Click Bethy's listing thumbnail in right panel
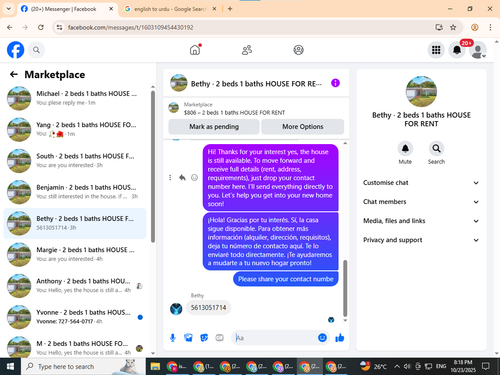 point(421,92)
